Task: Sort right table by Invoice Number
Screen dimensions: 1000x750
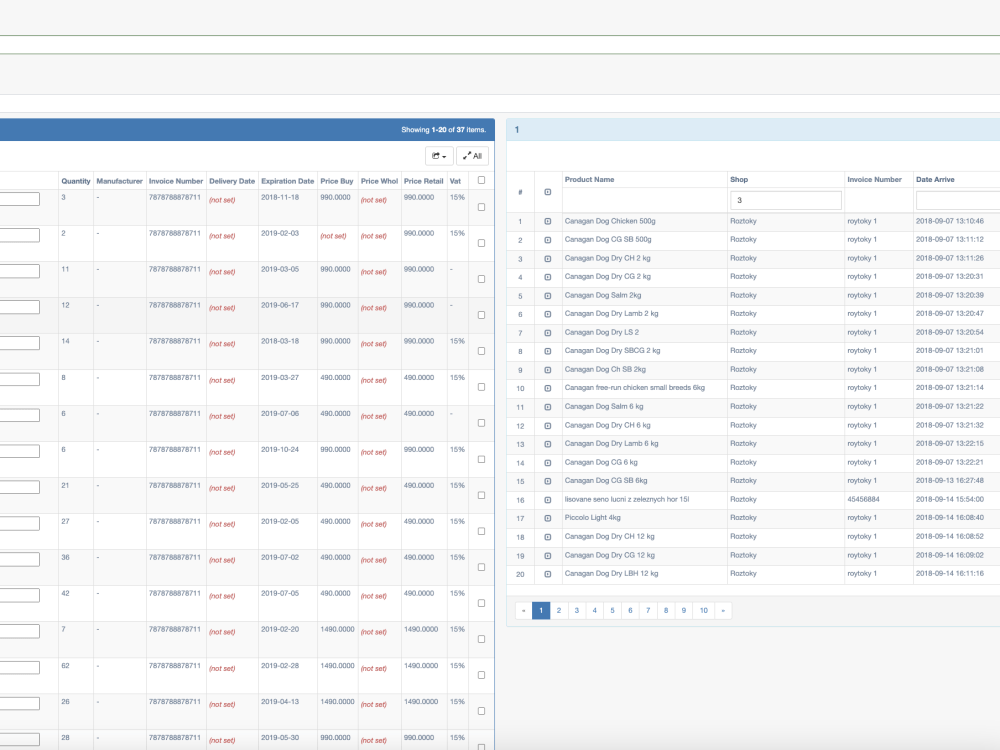Action: click(874, 179)
